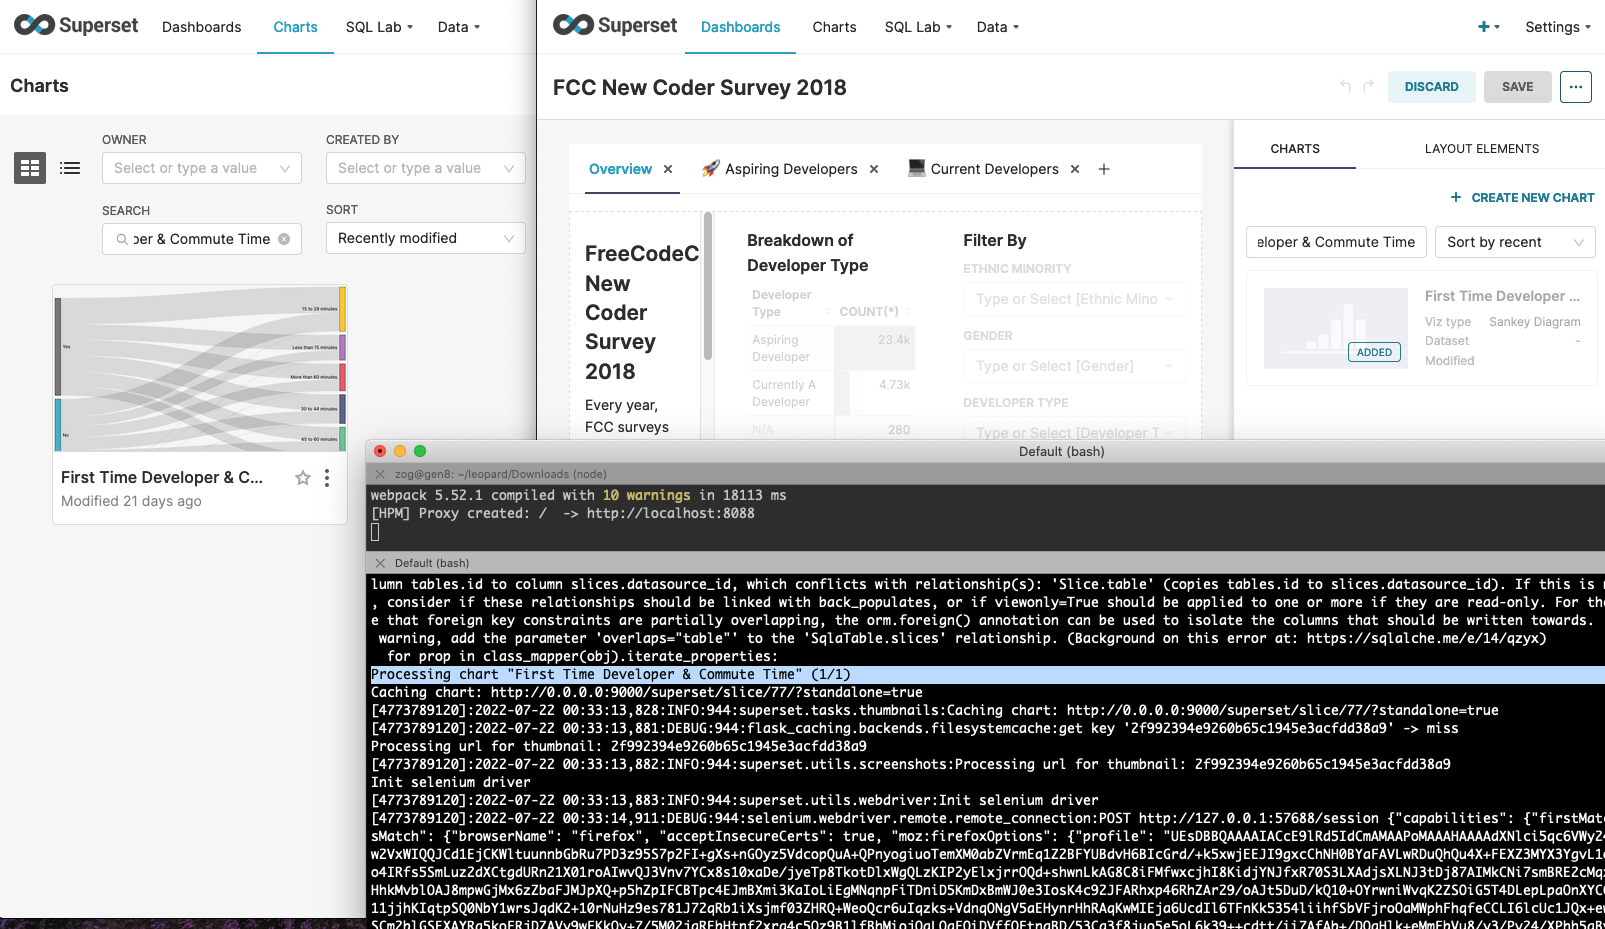Image resolution: width=1605 pixels, height=929 pixels.
Task: Open the Recently modified sort dropdown
Action: [426, 238]
